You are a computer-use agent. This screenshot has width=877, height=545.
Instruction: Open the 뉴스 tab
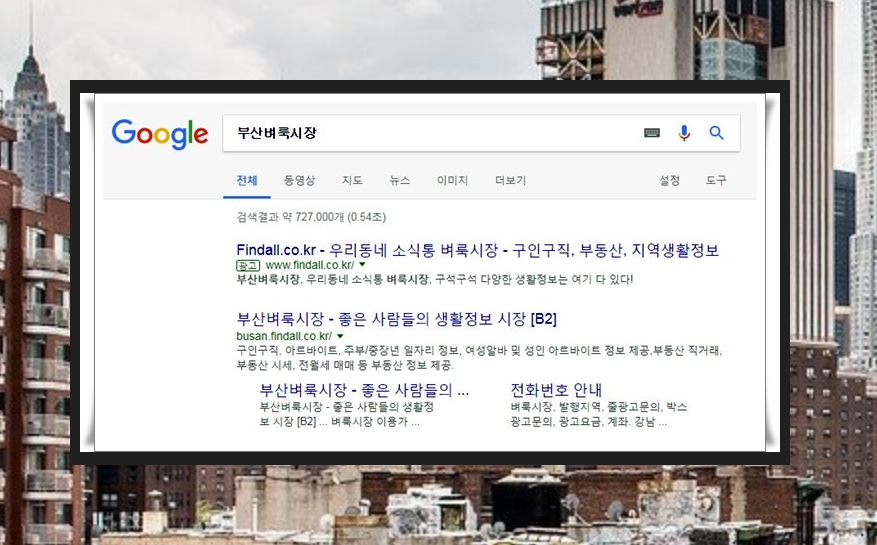pyautogui.click(x=399, y=180)
